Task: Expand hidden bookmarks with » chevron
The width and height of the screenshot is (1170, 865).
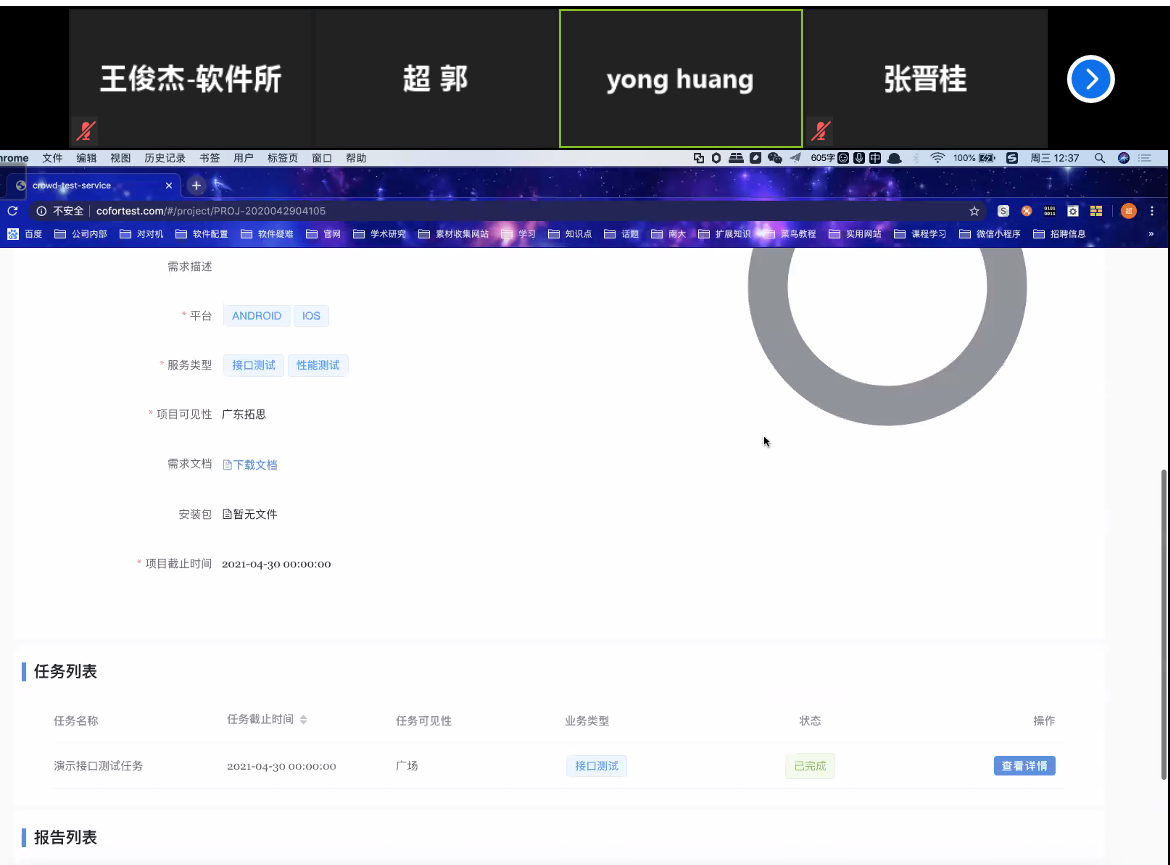Action: click(x=1150, y=234)
